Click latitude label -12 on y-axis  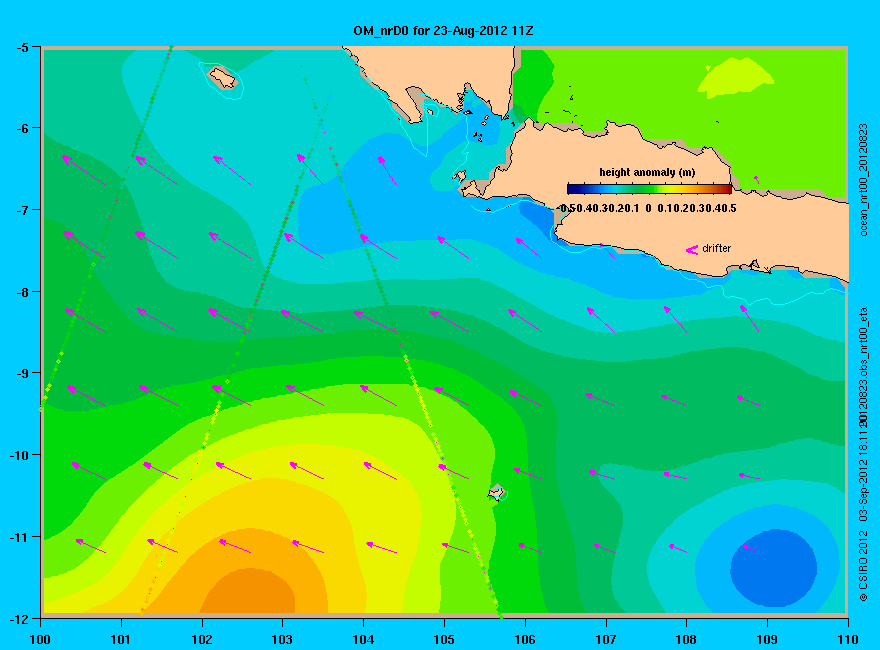pyautogui.click(x=19, y=619)
